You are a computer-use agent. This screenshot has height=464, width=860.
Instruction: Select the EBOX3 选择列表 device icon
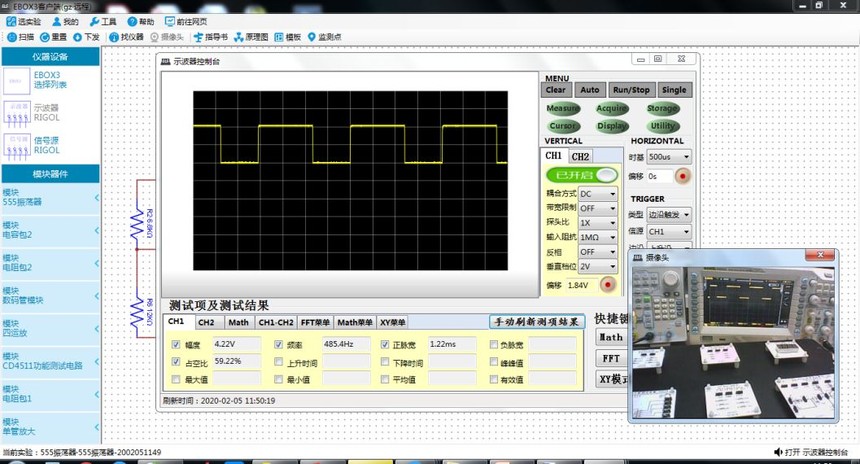pyautogui.click(x=16, y=81)
